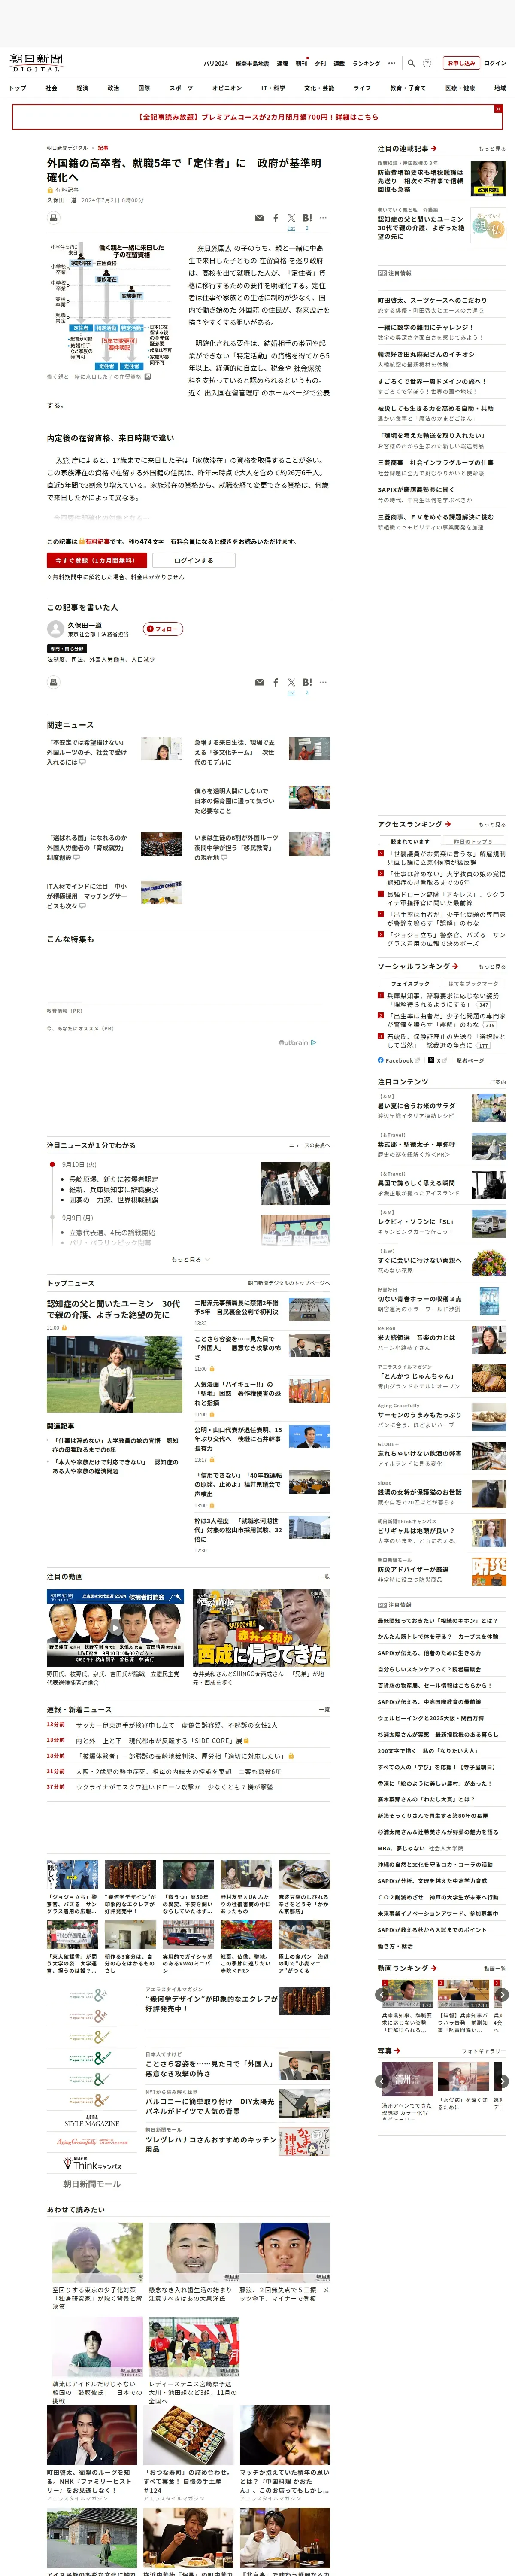This screenshot has height=2576, width=515.
Task: Open IT・科学 navigation item
Action: 273,88
